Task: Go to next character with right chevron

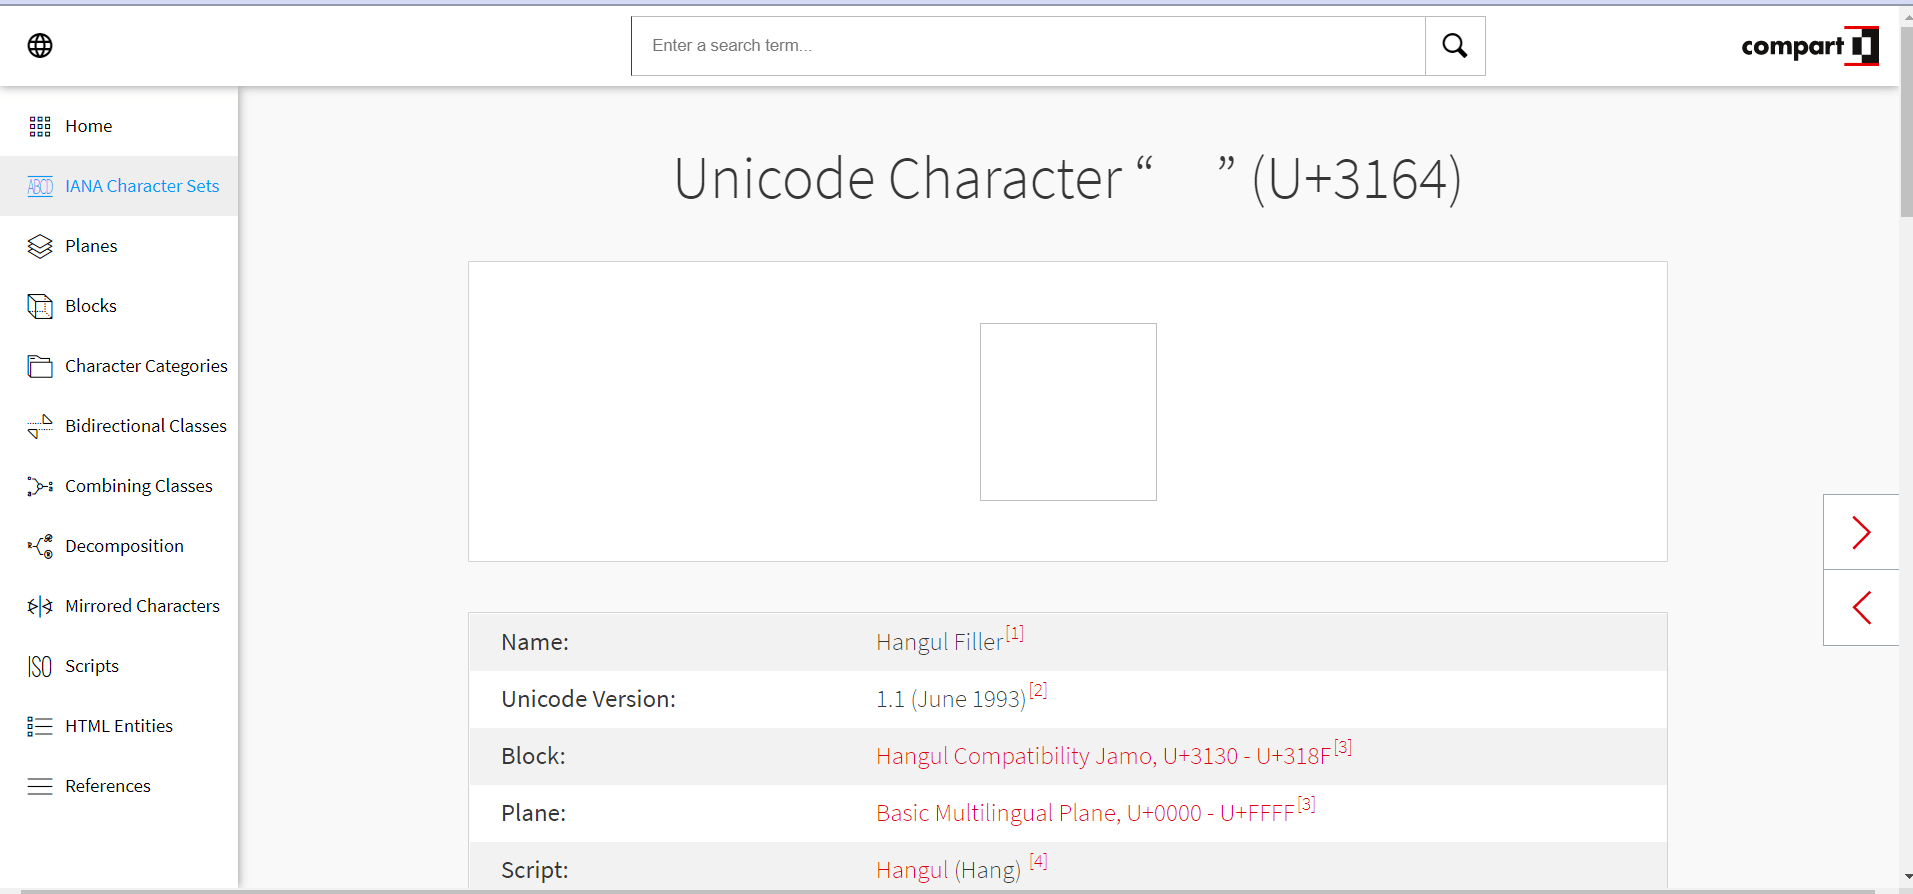Action: coord(1860,532)
